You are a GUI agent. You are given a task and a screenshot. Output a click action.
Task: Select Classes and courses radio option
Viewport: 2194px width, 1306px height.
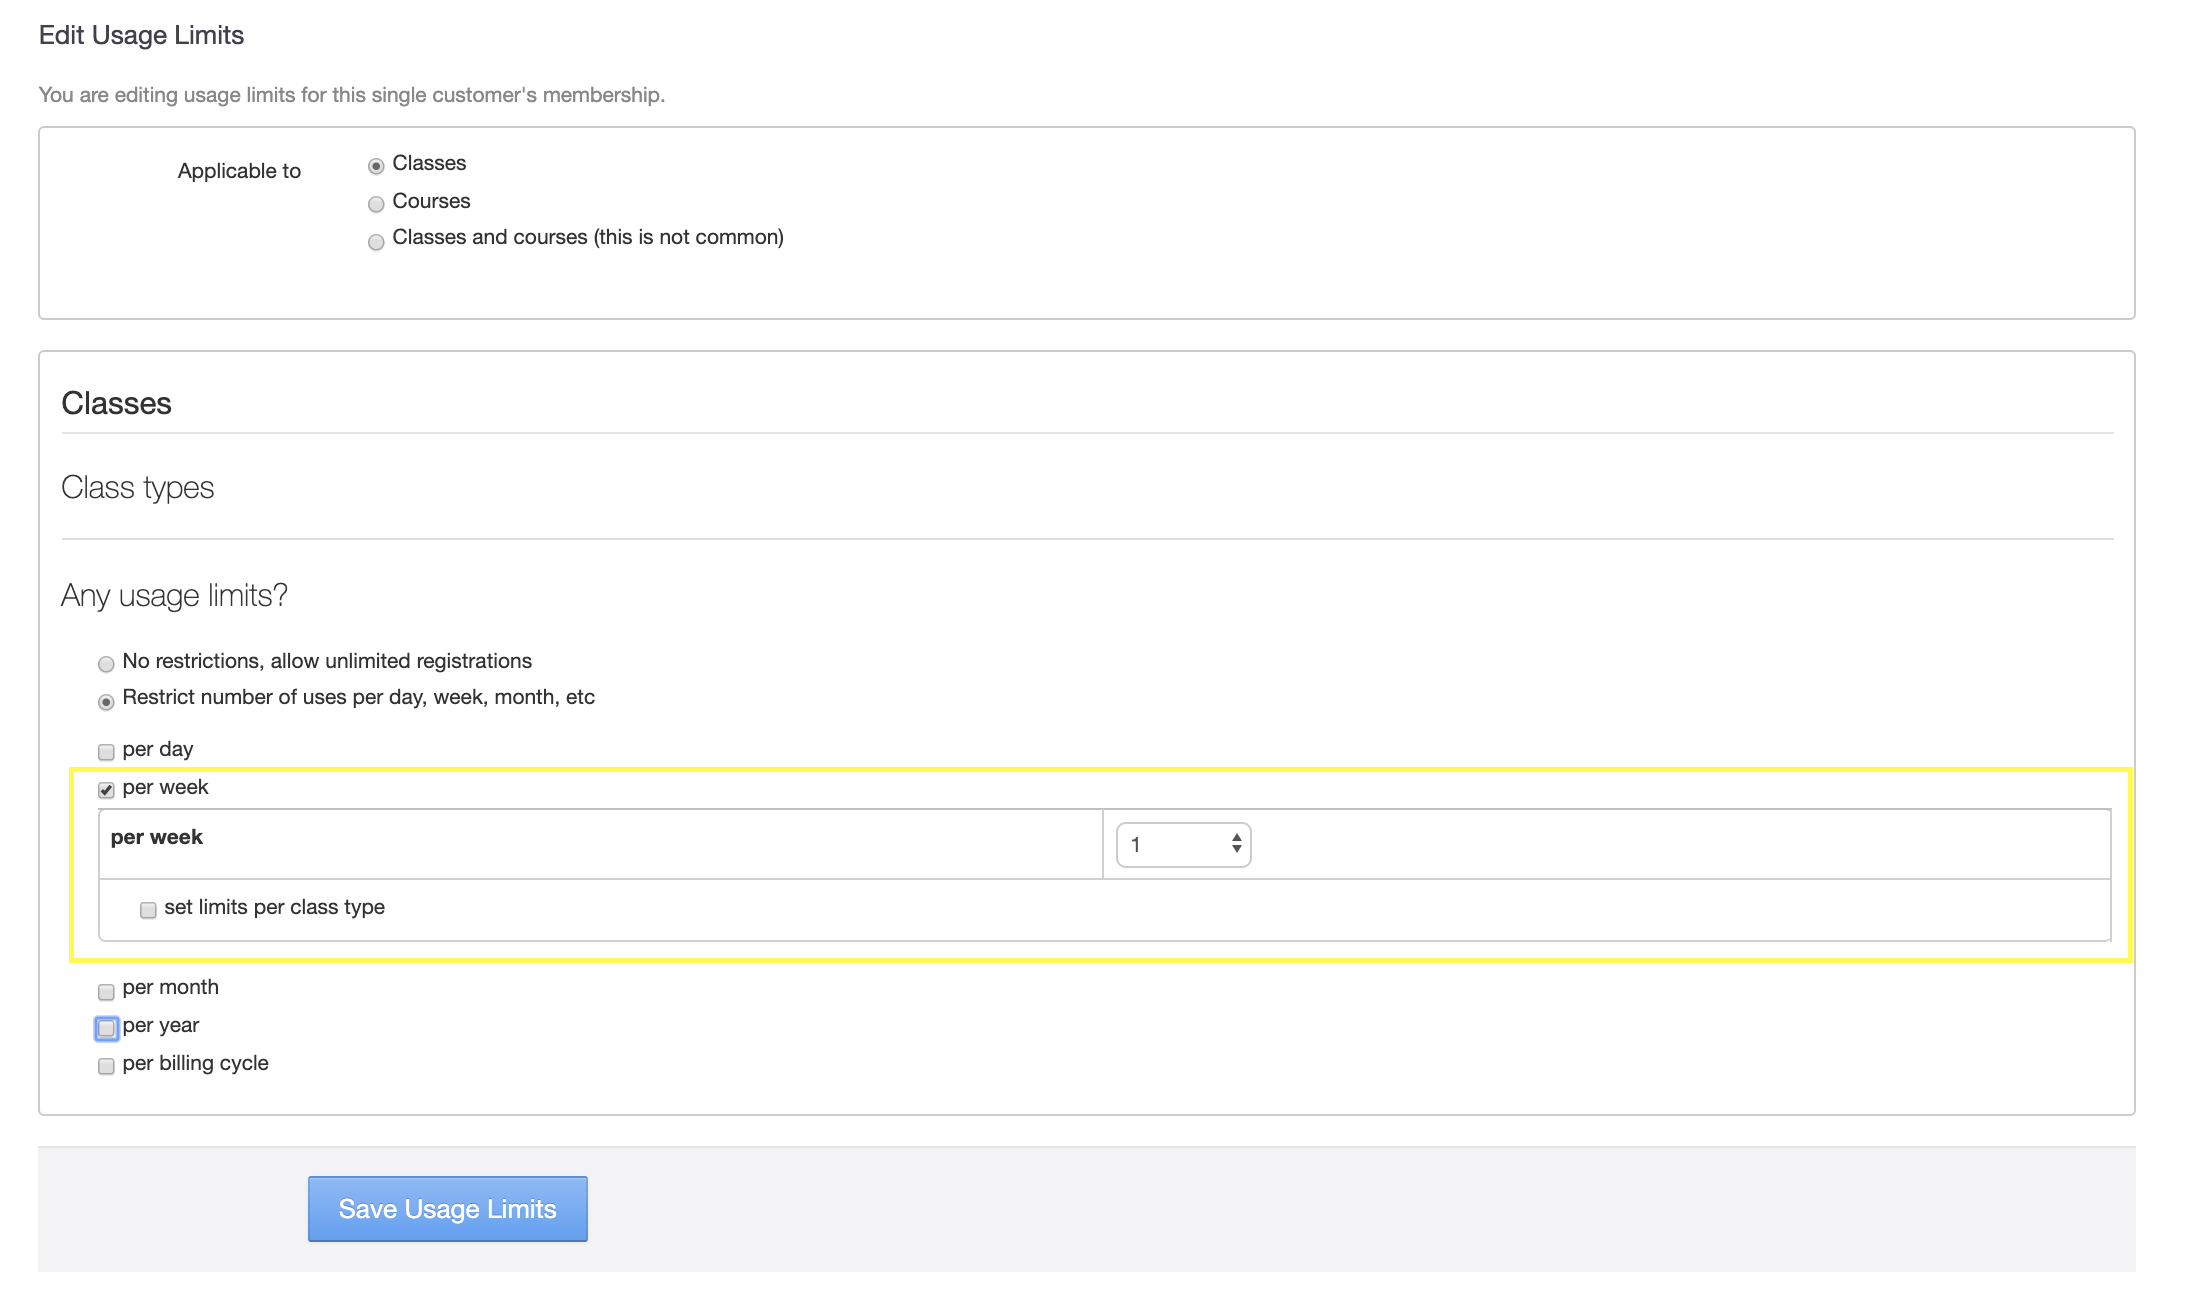[376, 242]
